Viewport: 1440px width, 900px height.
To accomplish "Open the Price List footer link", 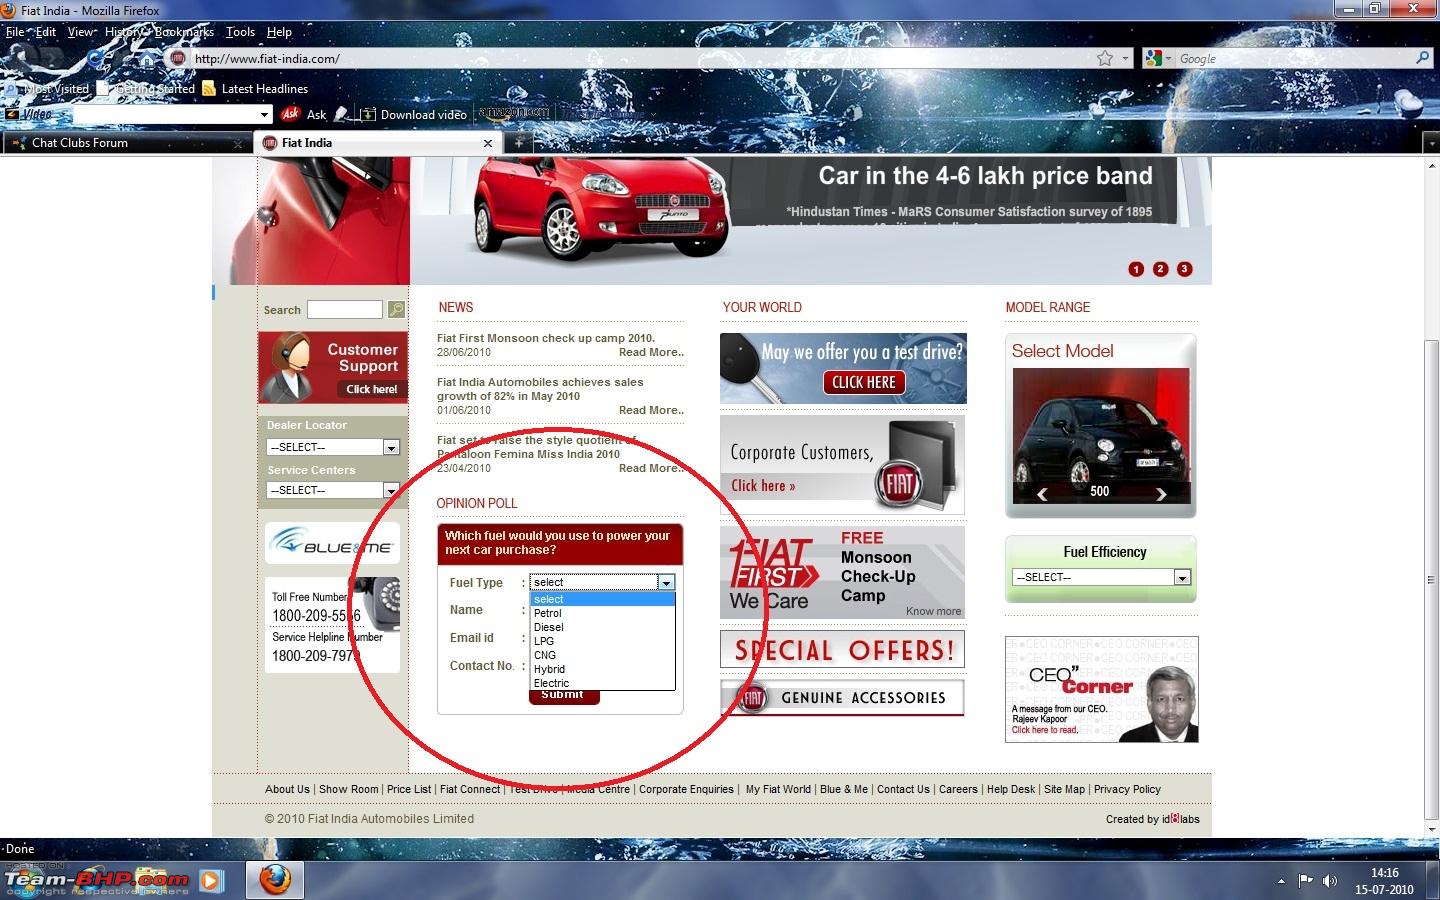I will point(409,789).
